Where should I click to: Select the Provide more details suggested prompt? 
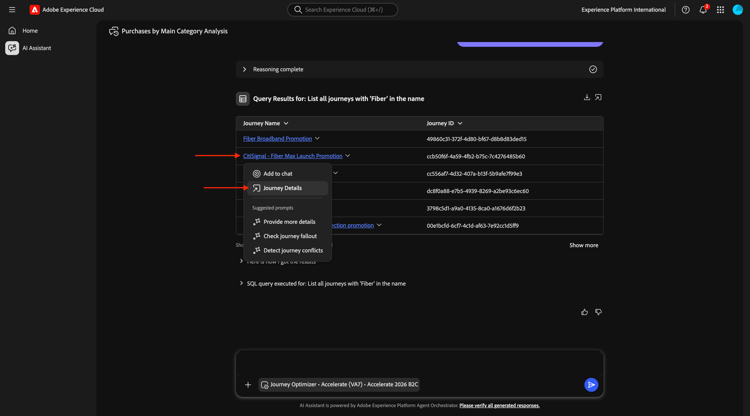(287, 222)
